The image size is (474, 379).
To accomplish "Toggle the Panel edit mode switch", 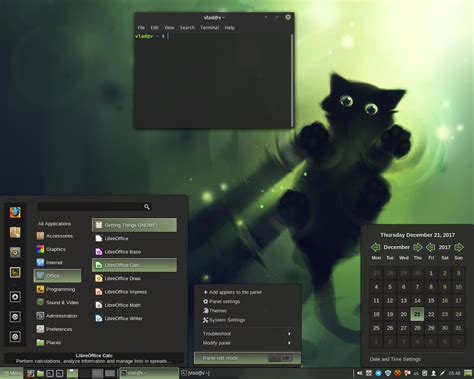I will [x=280, y=358].
